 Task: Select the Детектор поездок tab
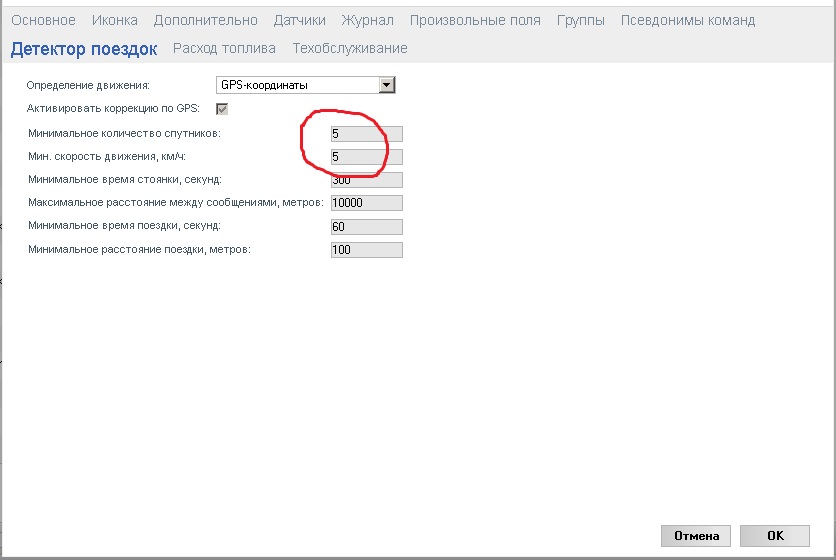[x=84, y=48]
